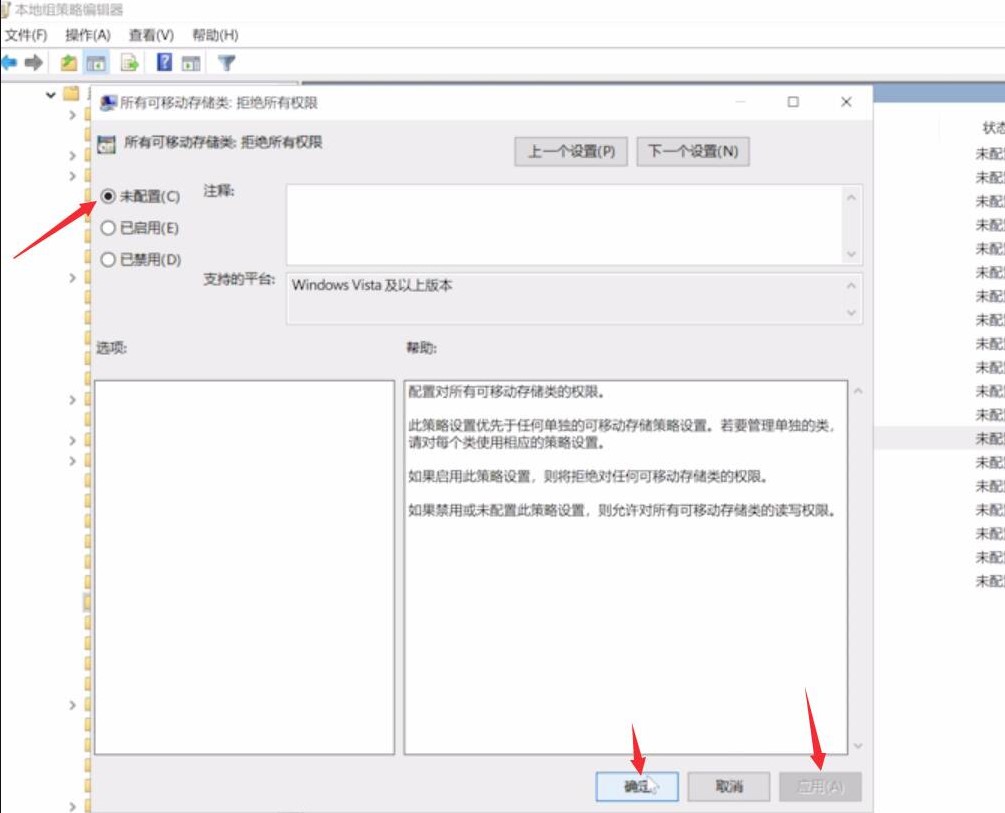The height and width of the screenshot is (813, 1005).
Task: Click the Windows Vista 及以上版本 text
Action: click(x=372, y=285)
